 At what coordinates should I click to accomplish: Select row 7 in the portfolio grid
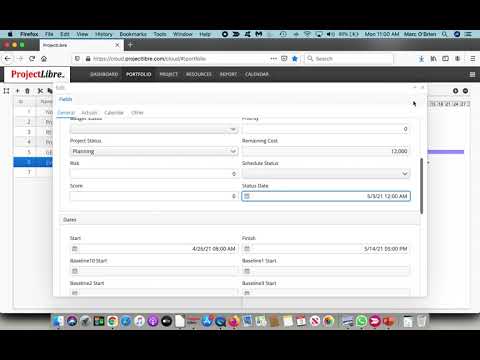pos(33,172)
